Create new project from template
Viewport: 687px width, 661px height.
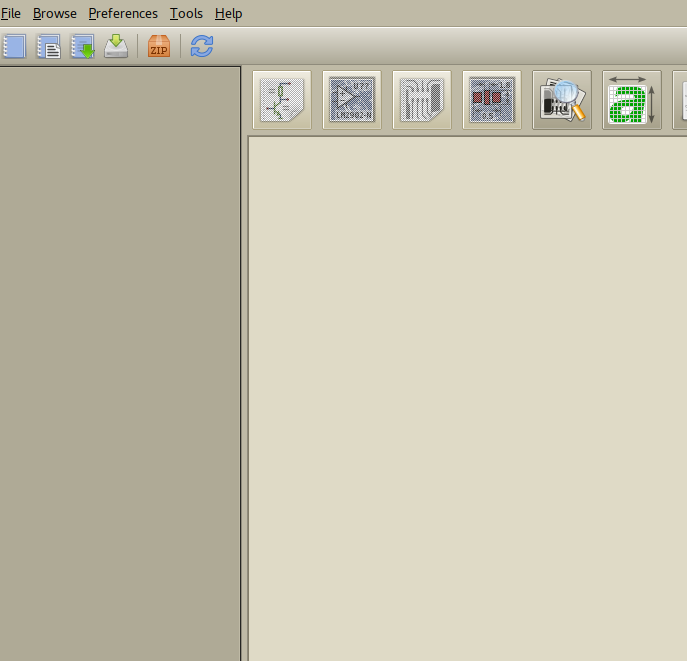tap(48, 46)
